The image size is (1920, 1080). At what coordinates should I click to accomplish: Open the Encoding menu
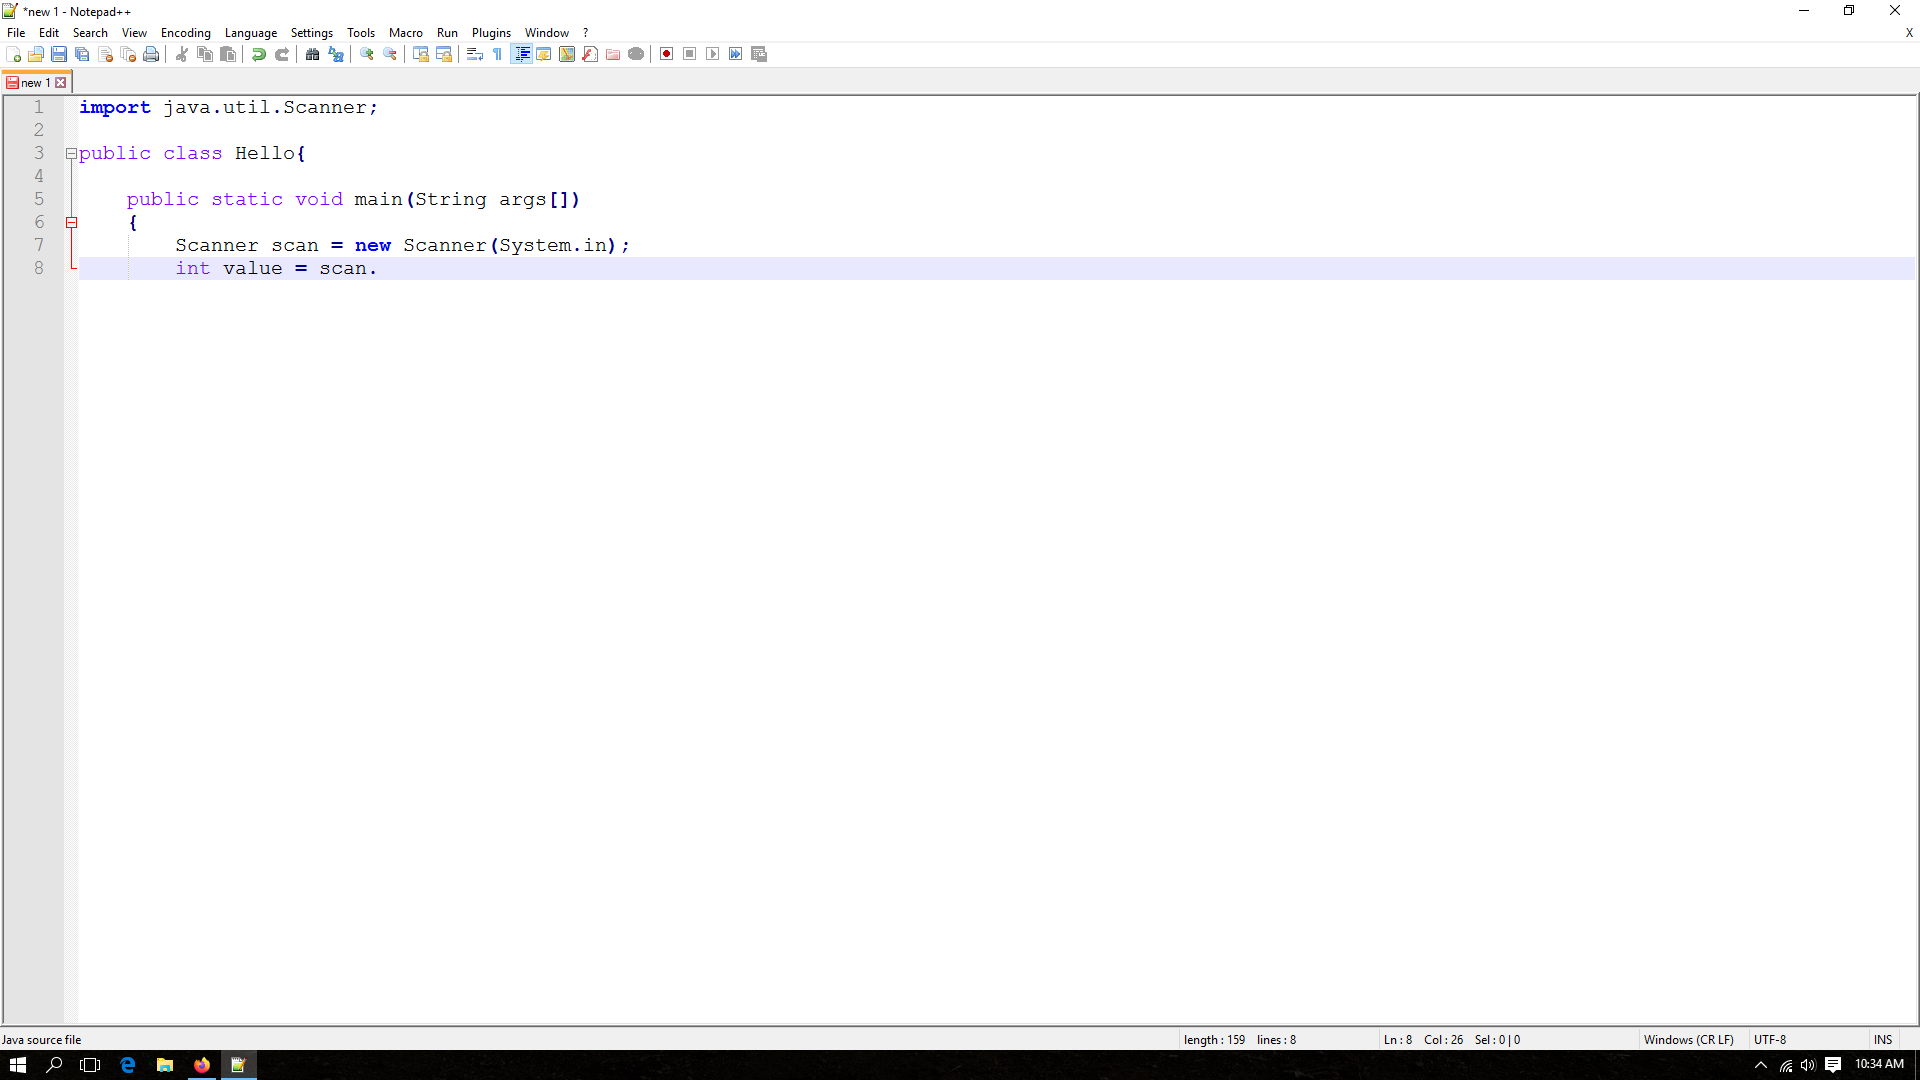(x=186, y=33)
